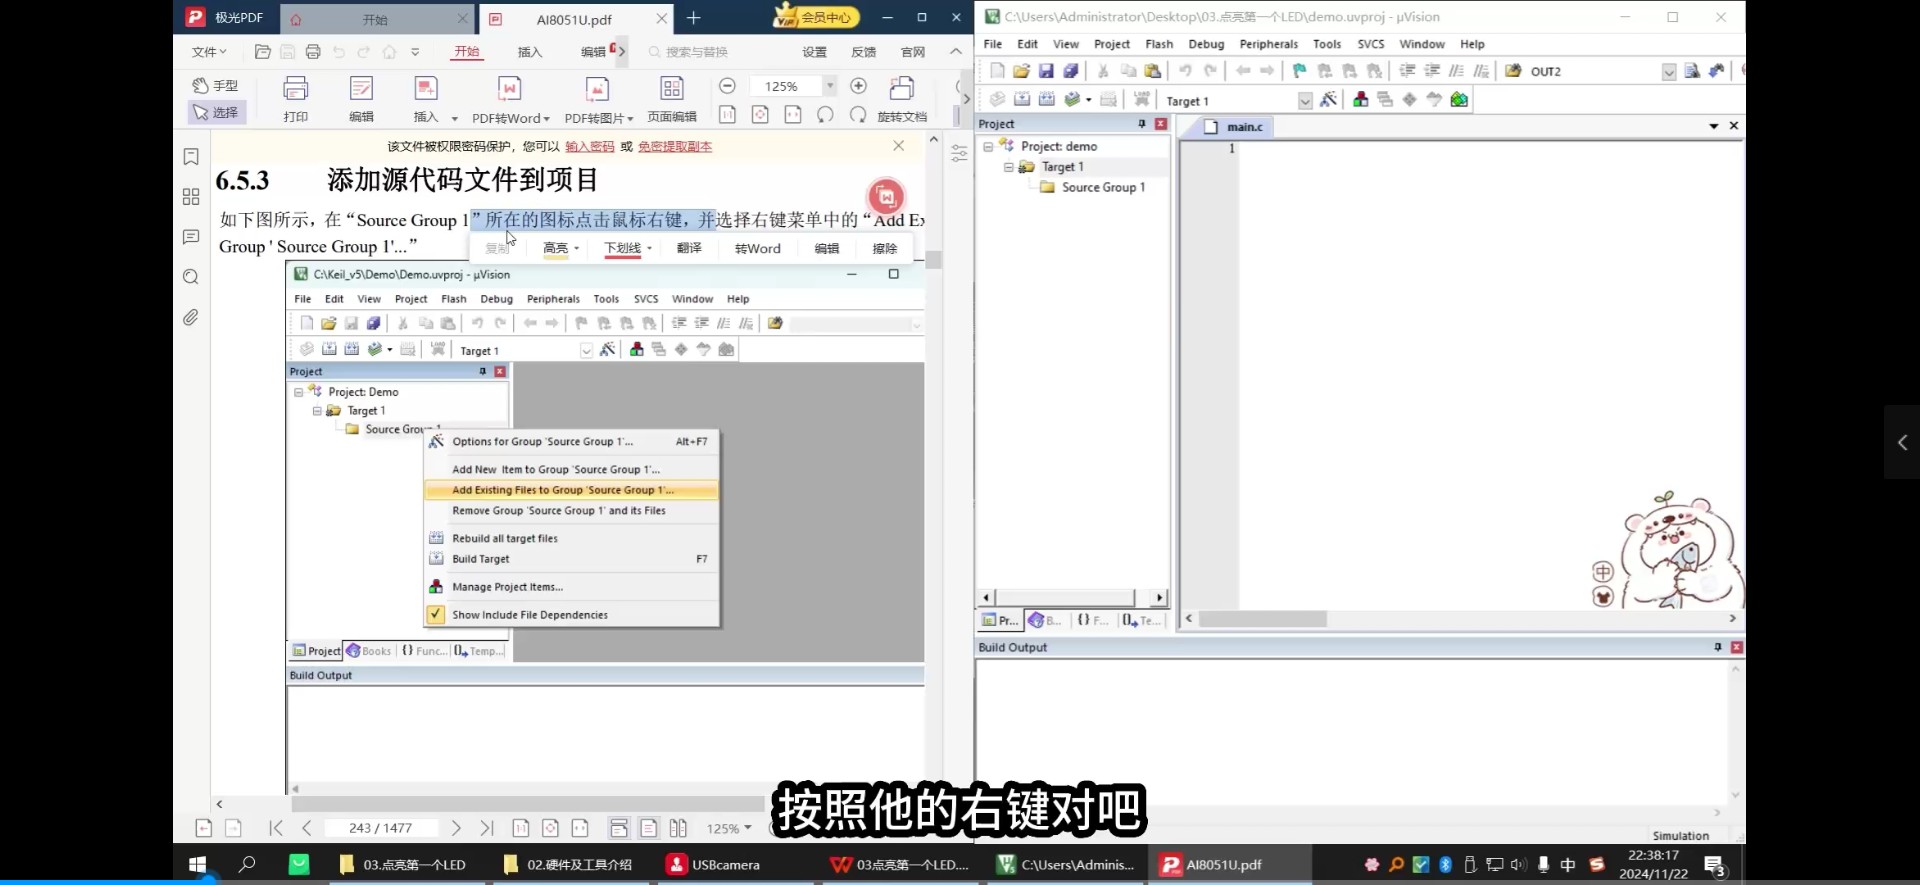Screen dimensions: 1920x885
Task: Launch the Pack Installer in Keil
Action: click(x=1459, y=100)
